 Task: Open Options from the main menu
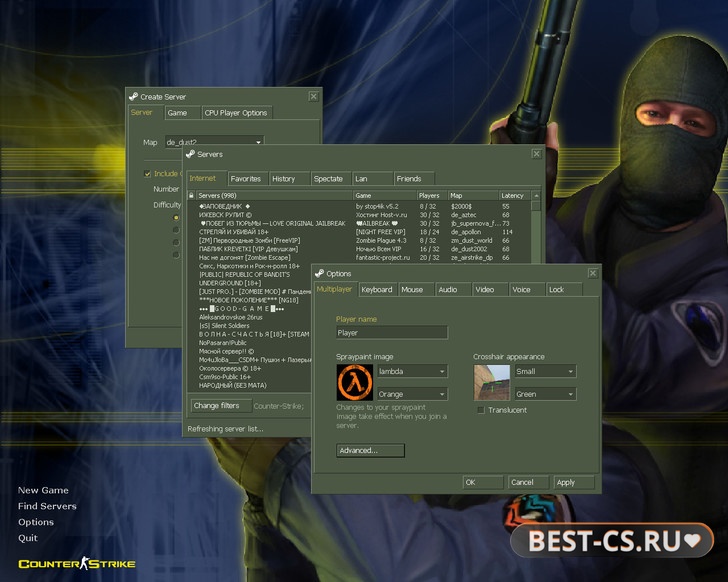click(36, 522)
